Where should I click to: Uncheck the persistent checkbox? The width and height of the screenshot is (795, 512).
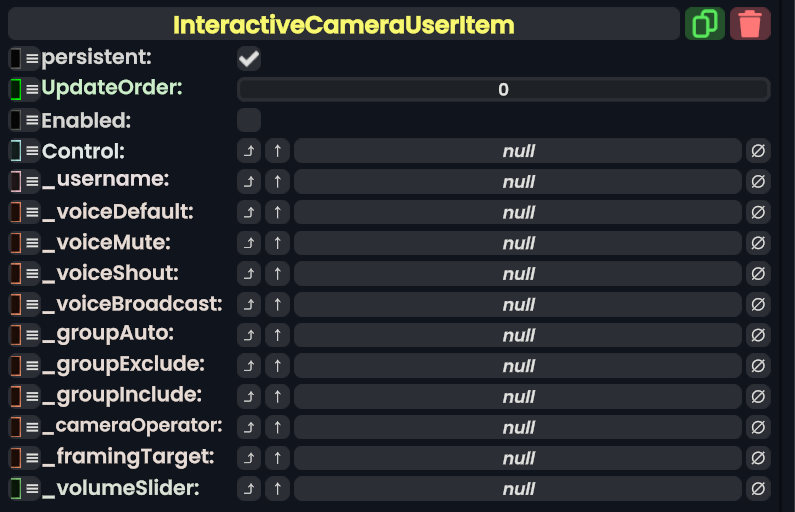tap(249, 59)
